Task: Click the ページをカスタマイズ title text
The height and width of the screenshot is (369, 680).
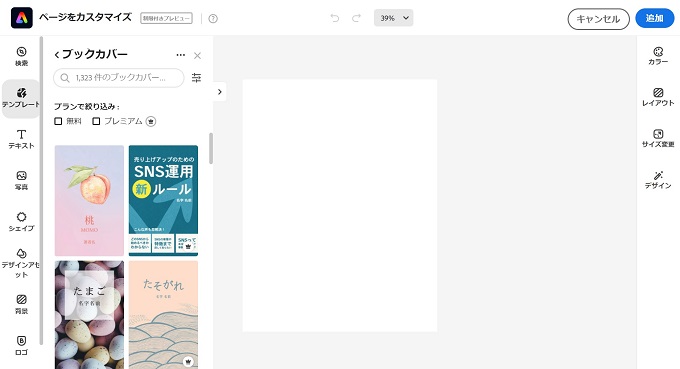Action: 85,18
